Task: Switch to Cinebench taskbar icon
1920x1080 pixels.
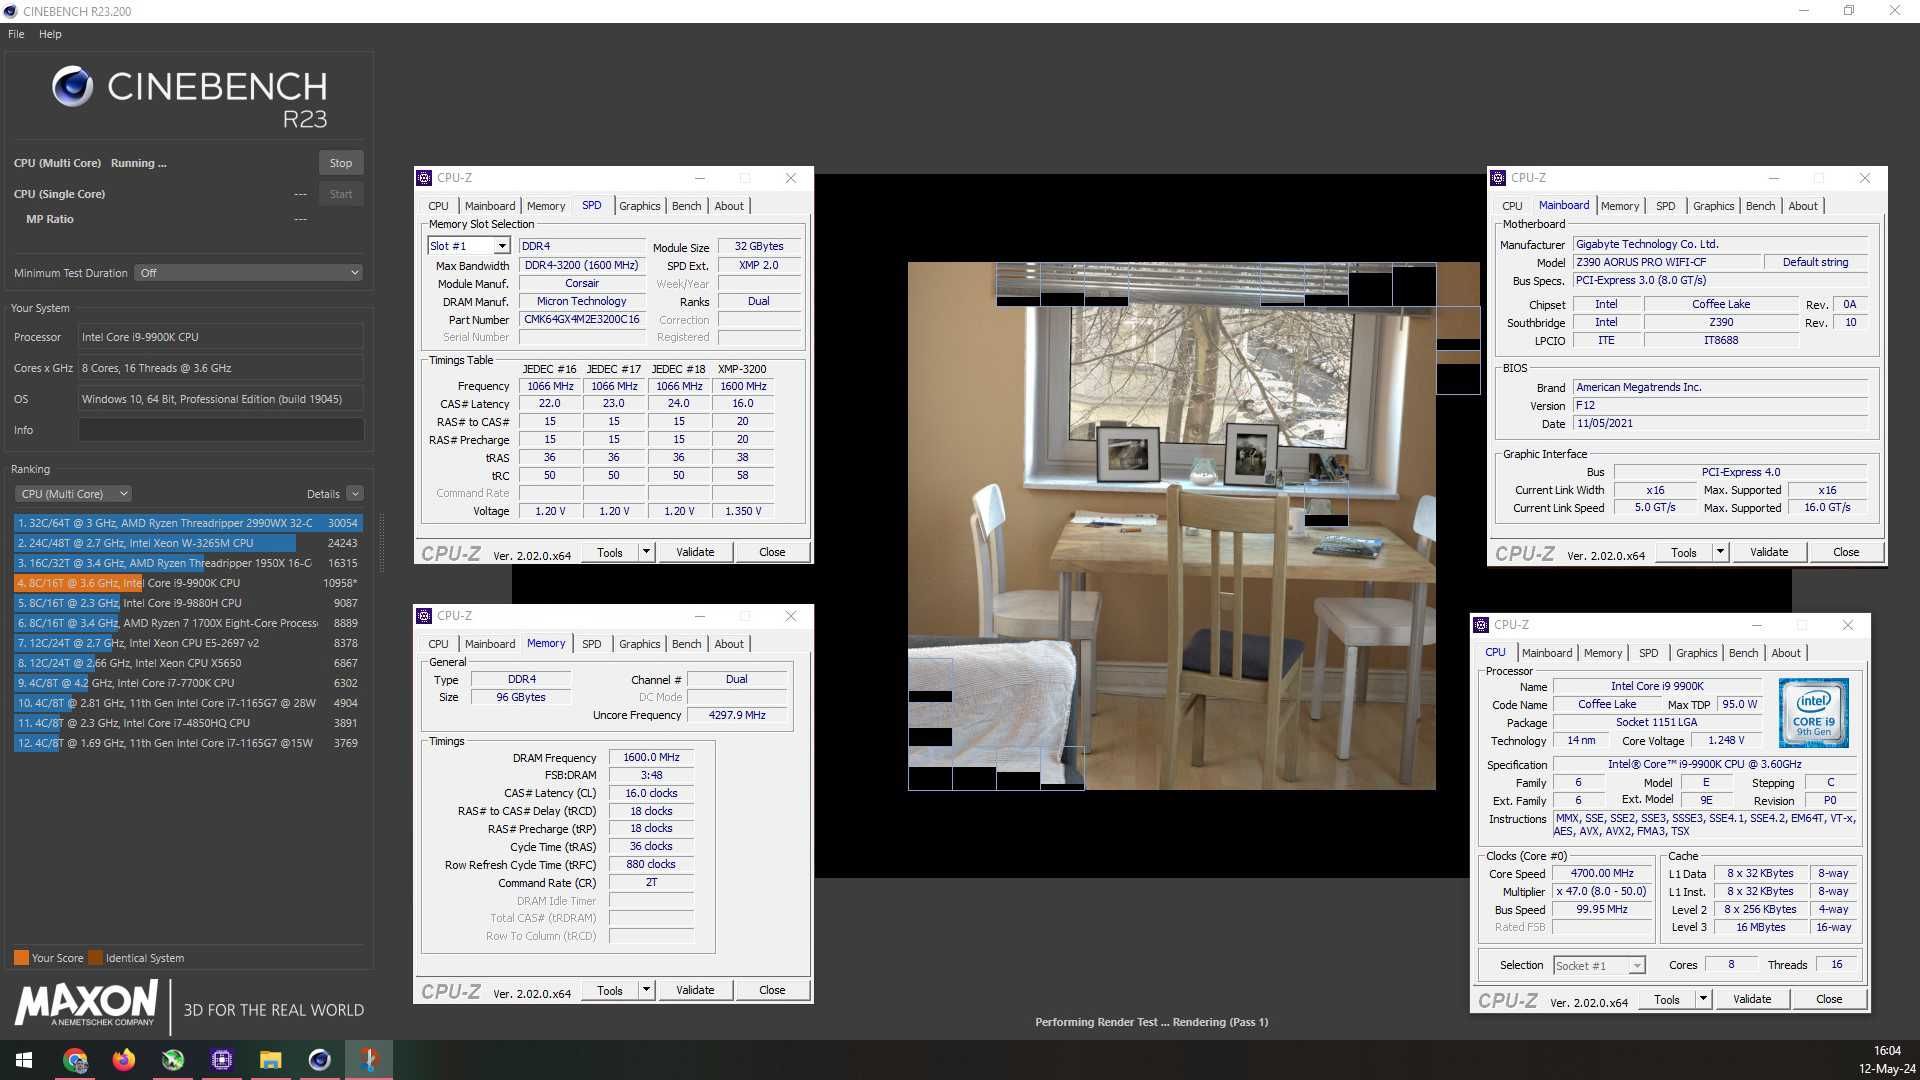Action: 320,1060
